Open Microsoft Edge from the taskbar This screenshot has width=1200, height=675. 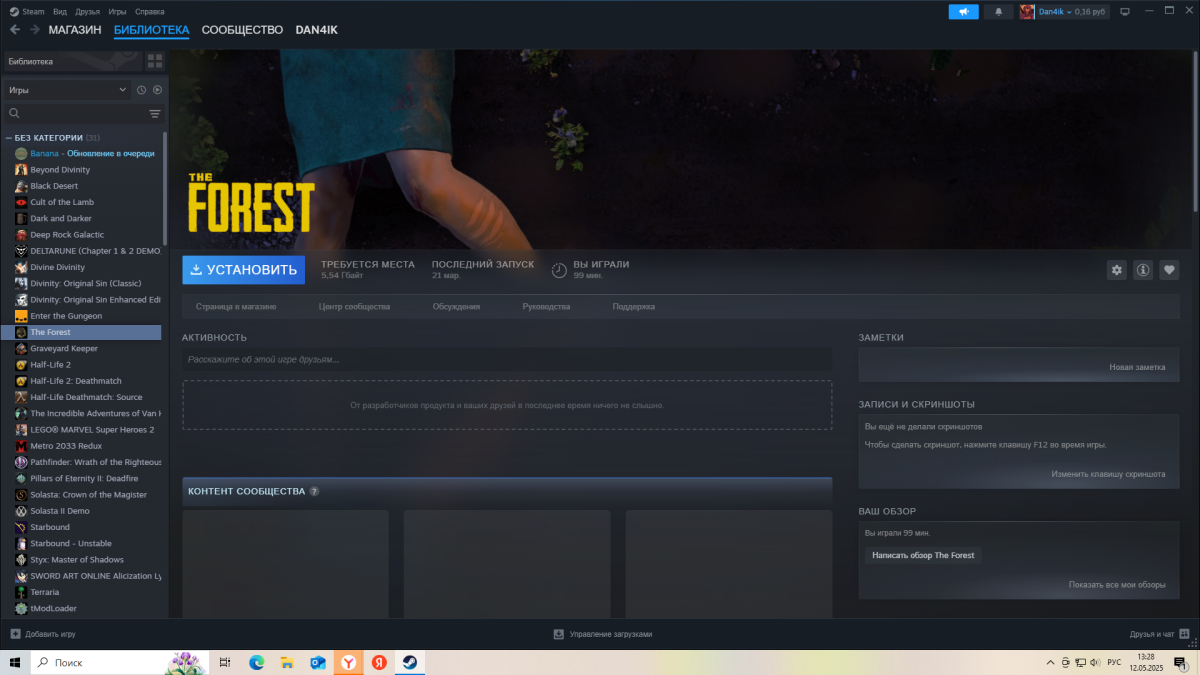[x=256, y=662]
